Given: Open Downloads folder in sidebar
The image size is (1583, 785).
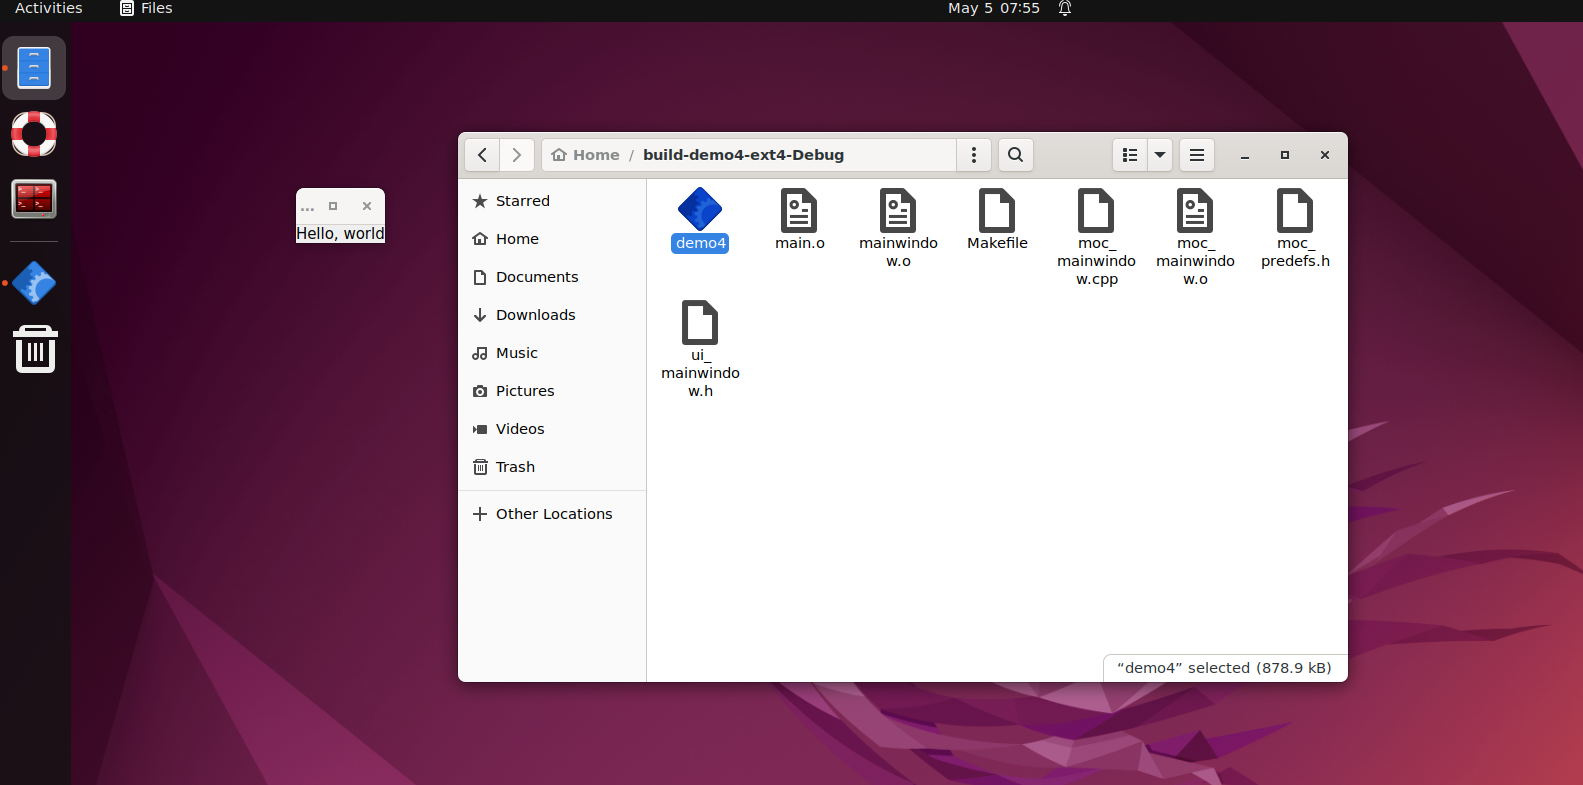Looking at the screenshot, I should (x=535, y=315).
